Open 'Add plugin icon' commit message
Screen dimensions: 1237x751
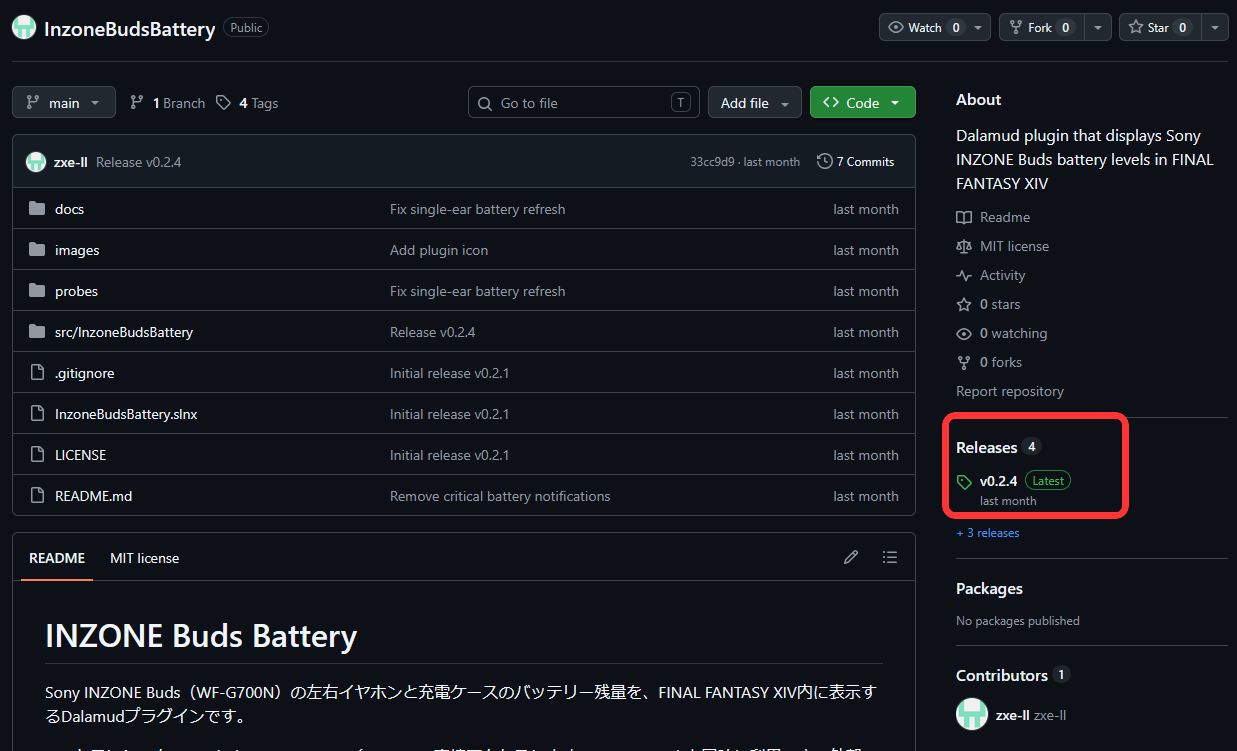click(x=439, y=250)
